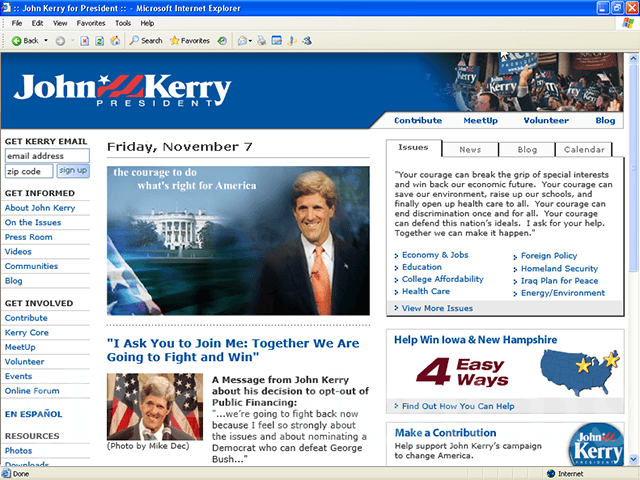The height and width of the screenshot is (480, 640).
Task: Click the Make a Contribution heading
Action: (x=445, y=433)
